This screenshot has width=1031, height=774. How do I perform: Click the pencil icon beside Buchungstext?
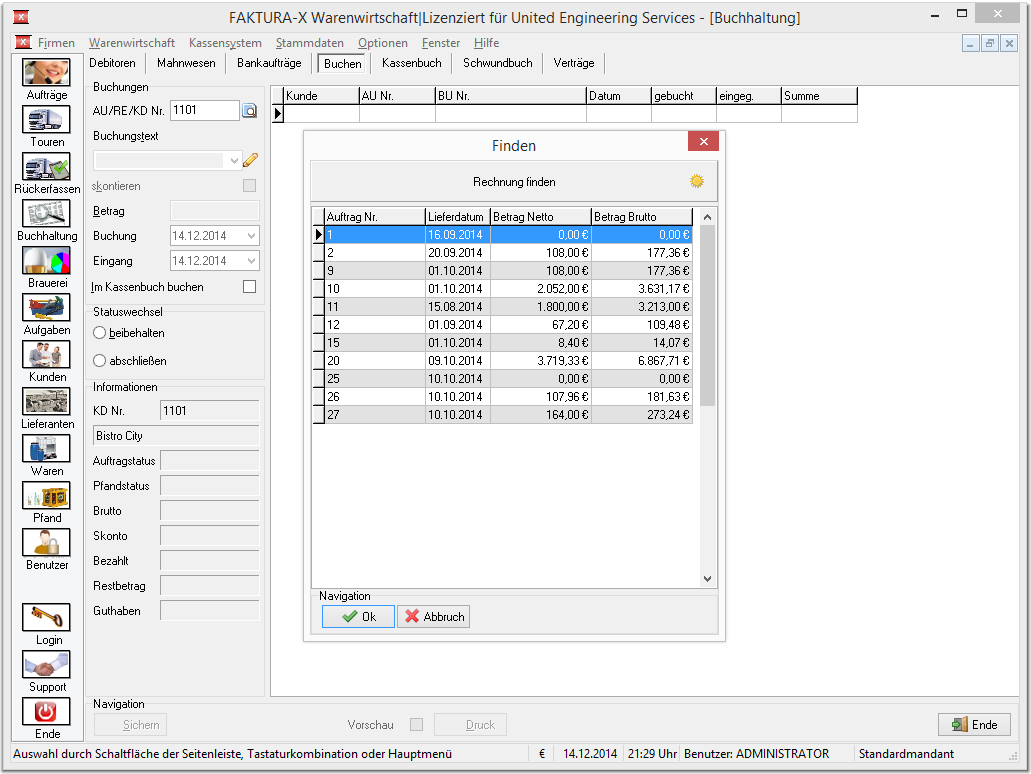pos(250,160)
